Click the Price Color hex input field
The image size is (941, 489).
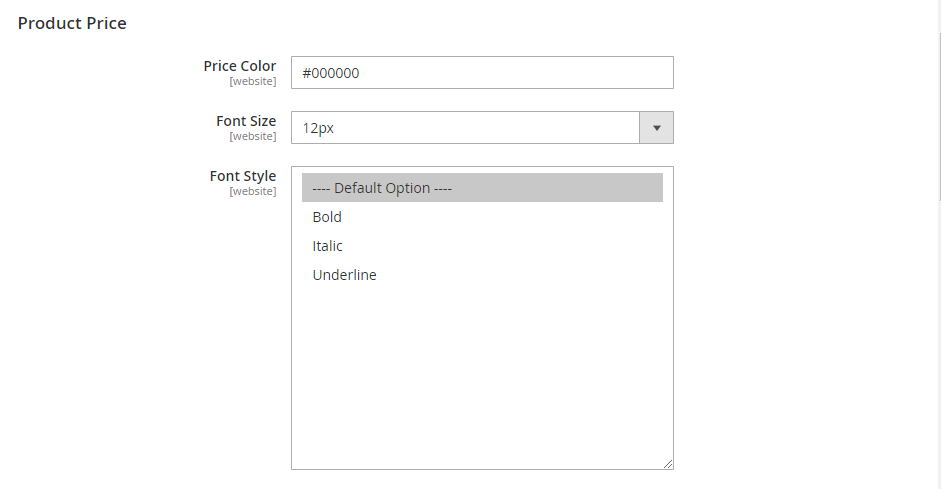482,73
